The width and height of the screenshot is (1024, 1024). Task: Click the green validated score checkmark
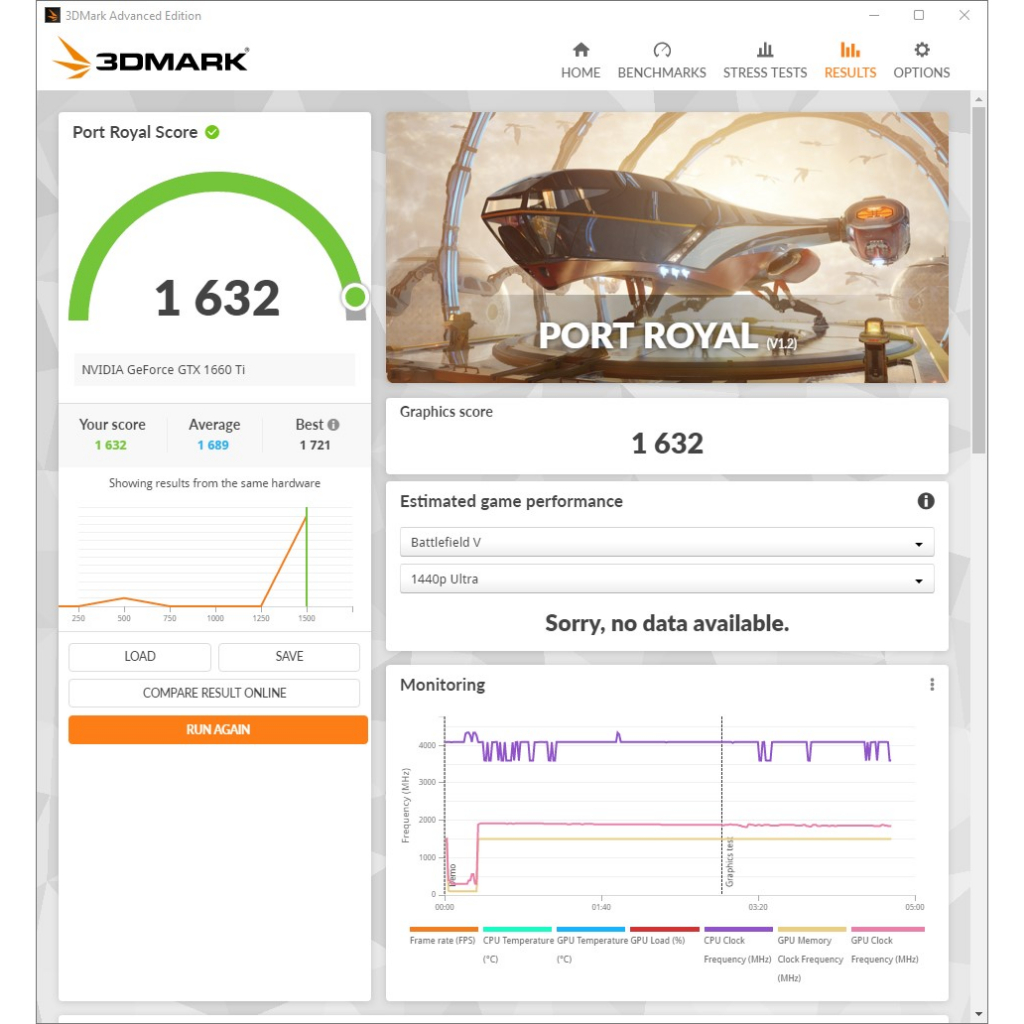coord(212,133)
